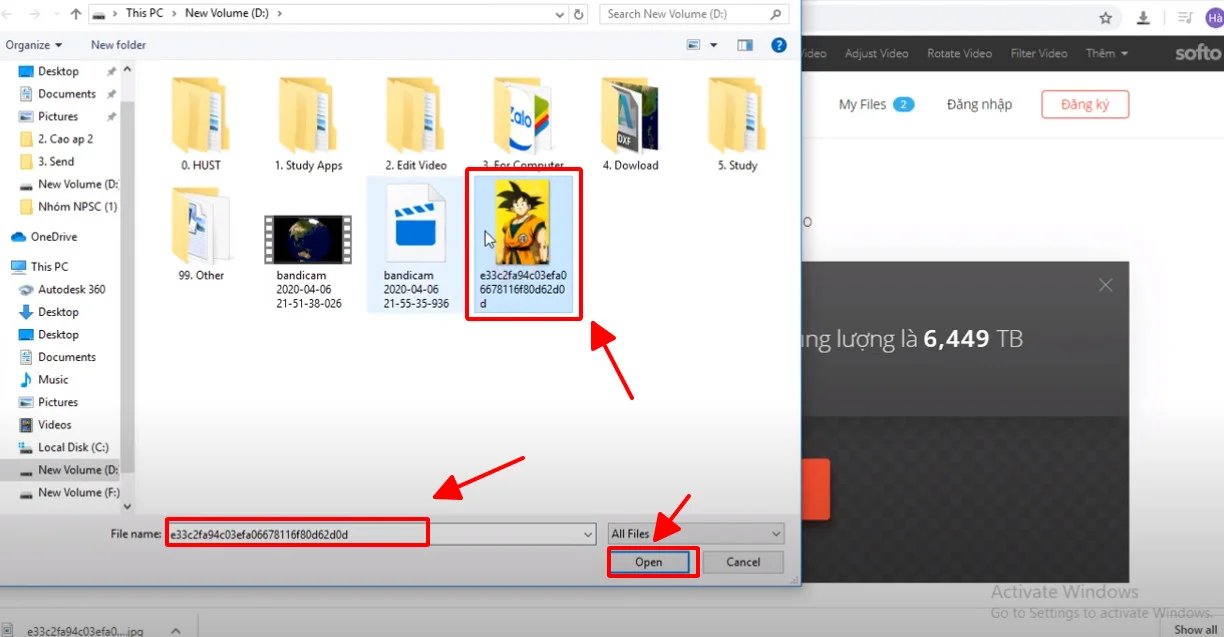
Task: Click the Open button
Action: tap(649, 562)
